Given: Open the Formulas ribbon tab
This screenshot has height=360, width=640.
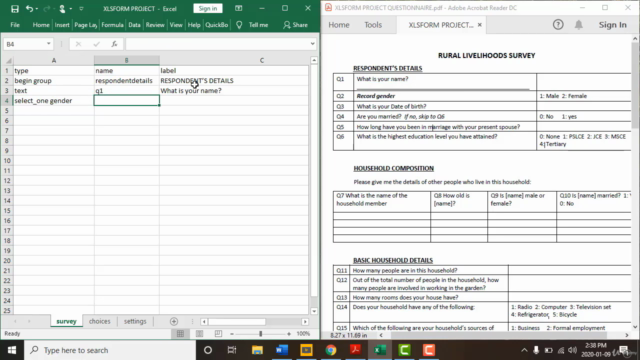Looking at the screenshot, I should point(112,25).
